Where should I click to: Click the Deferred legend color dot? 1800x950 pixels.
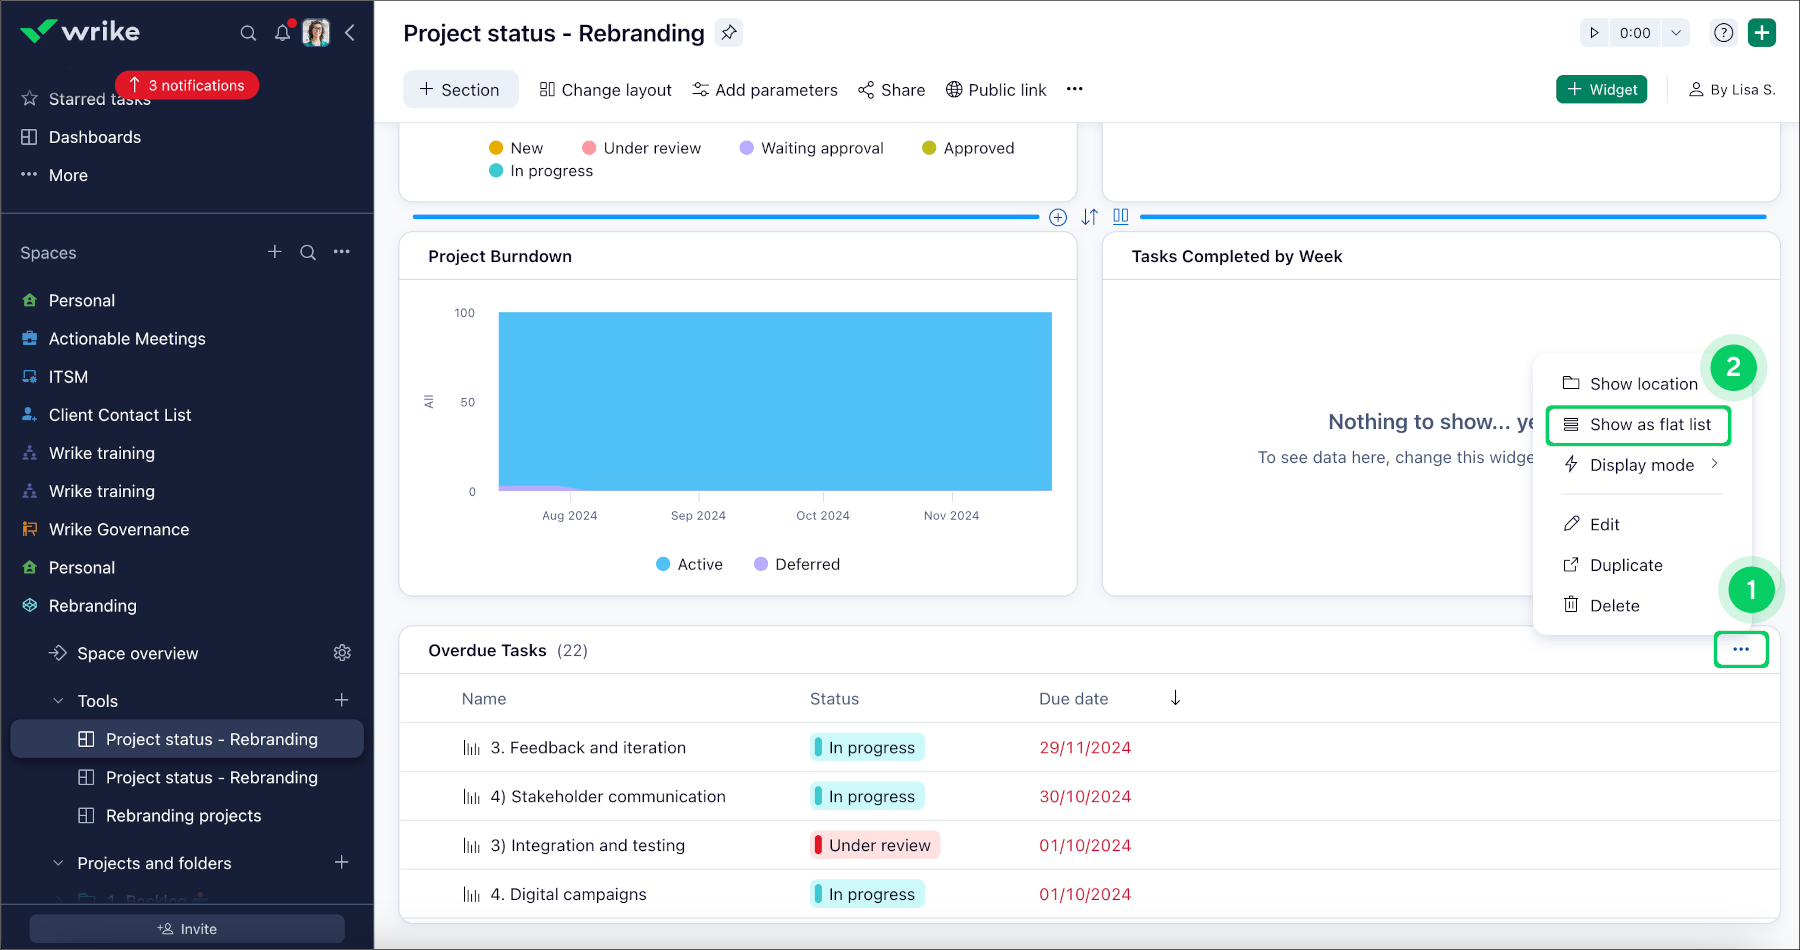761,564
